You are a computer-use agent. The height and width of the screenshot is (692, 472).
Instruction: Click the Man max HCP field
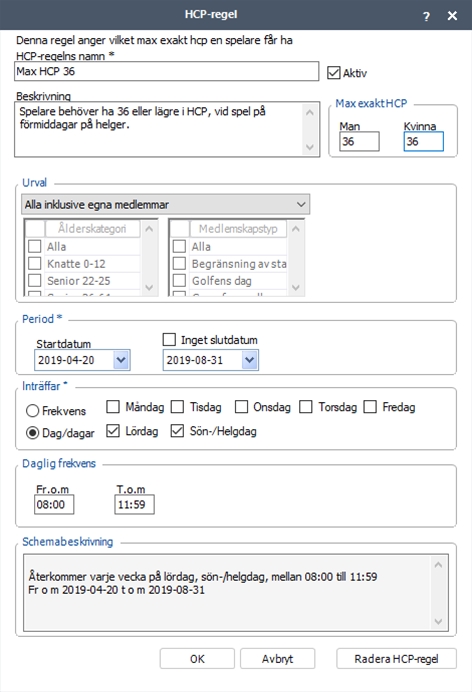[359, 142]
